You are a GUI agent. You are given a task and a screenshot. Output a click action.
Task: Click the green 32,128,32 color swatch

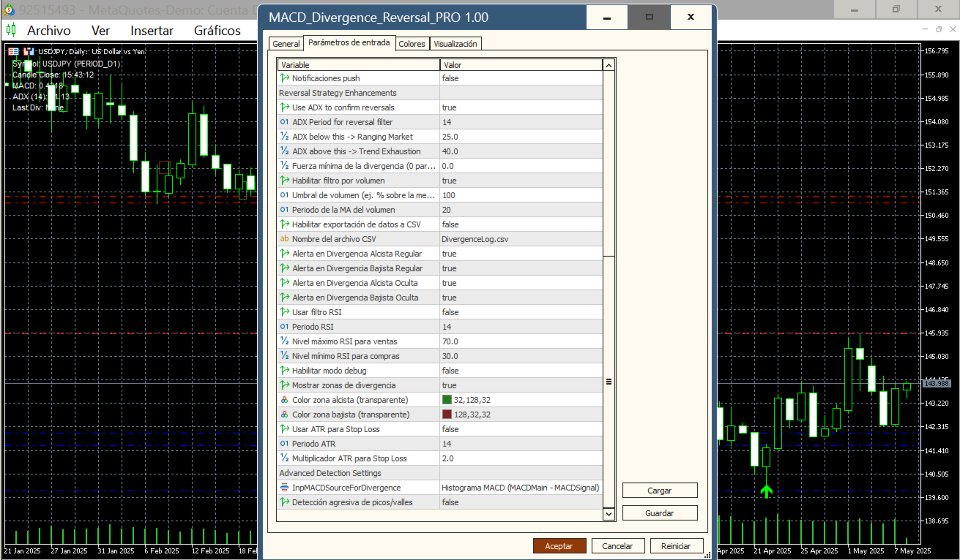pos(446,400)
